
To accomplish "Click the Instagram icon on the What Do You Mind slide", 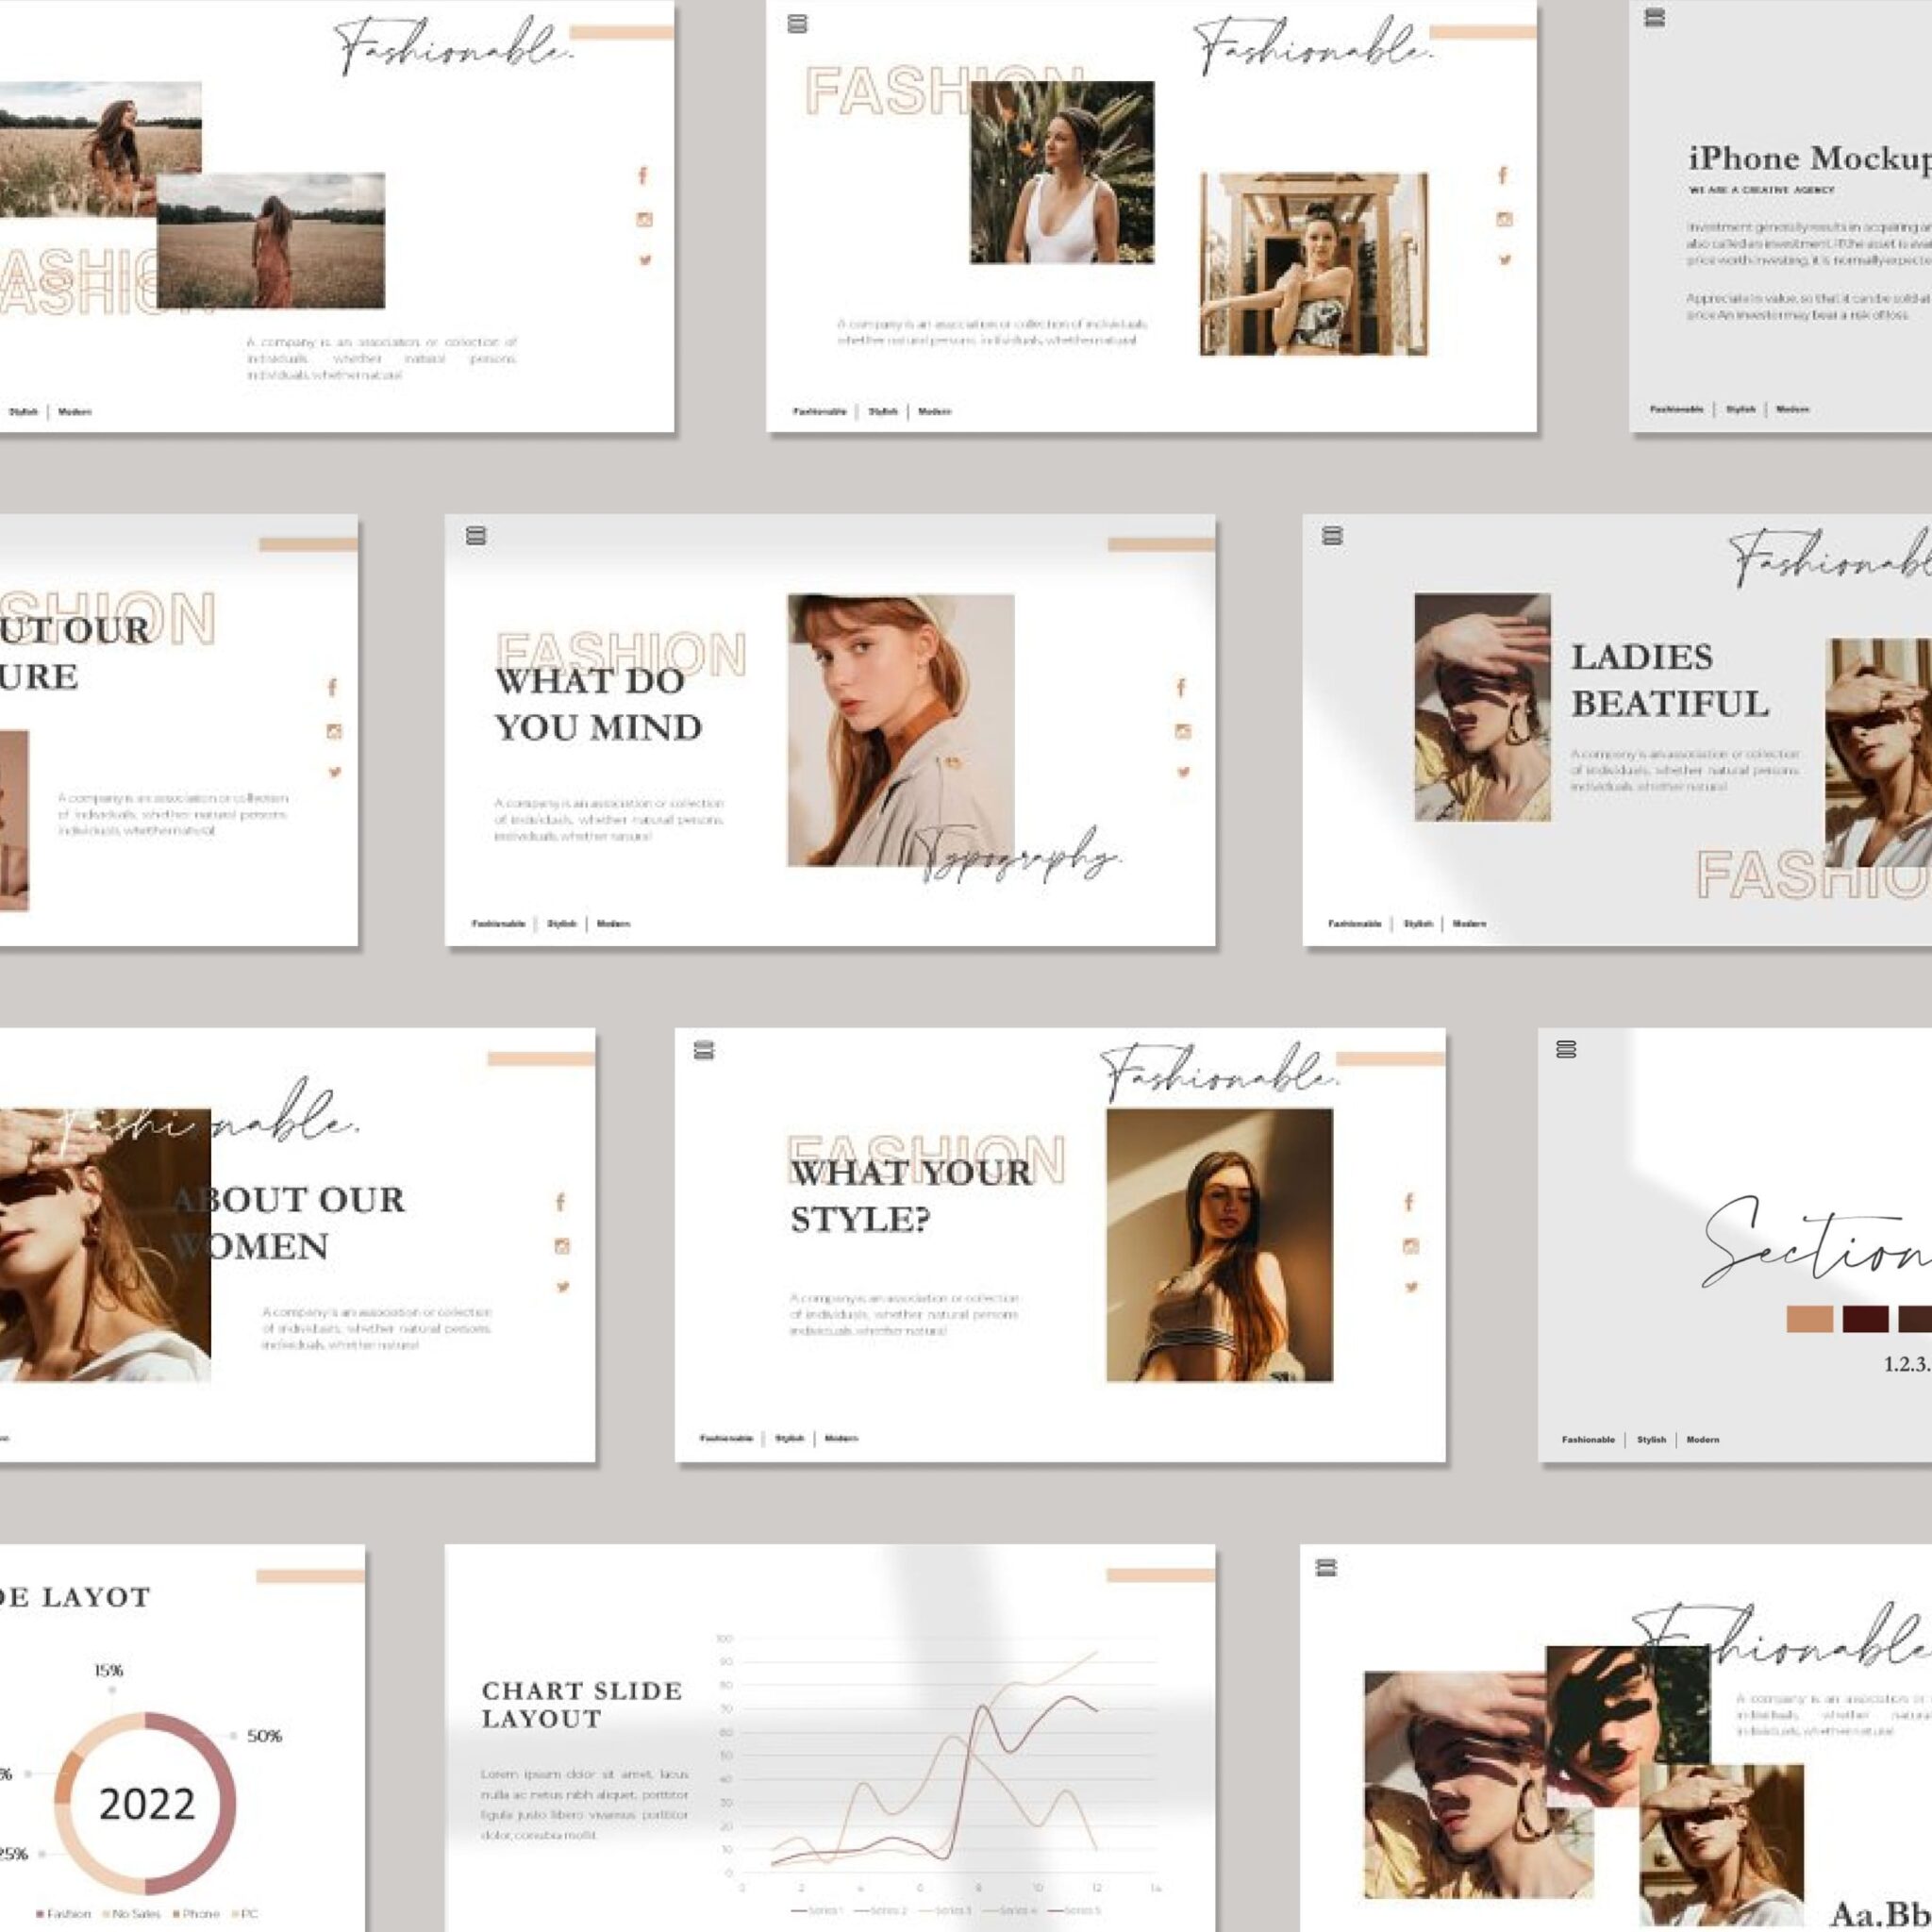I will coord(1183,732).
